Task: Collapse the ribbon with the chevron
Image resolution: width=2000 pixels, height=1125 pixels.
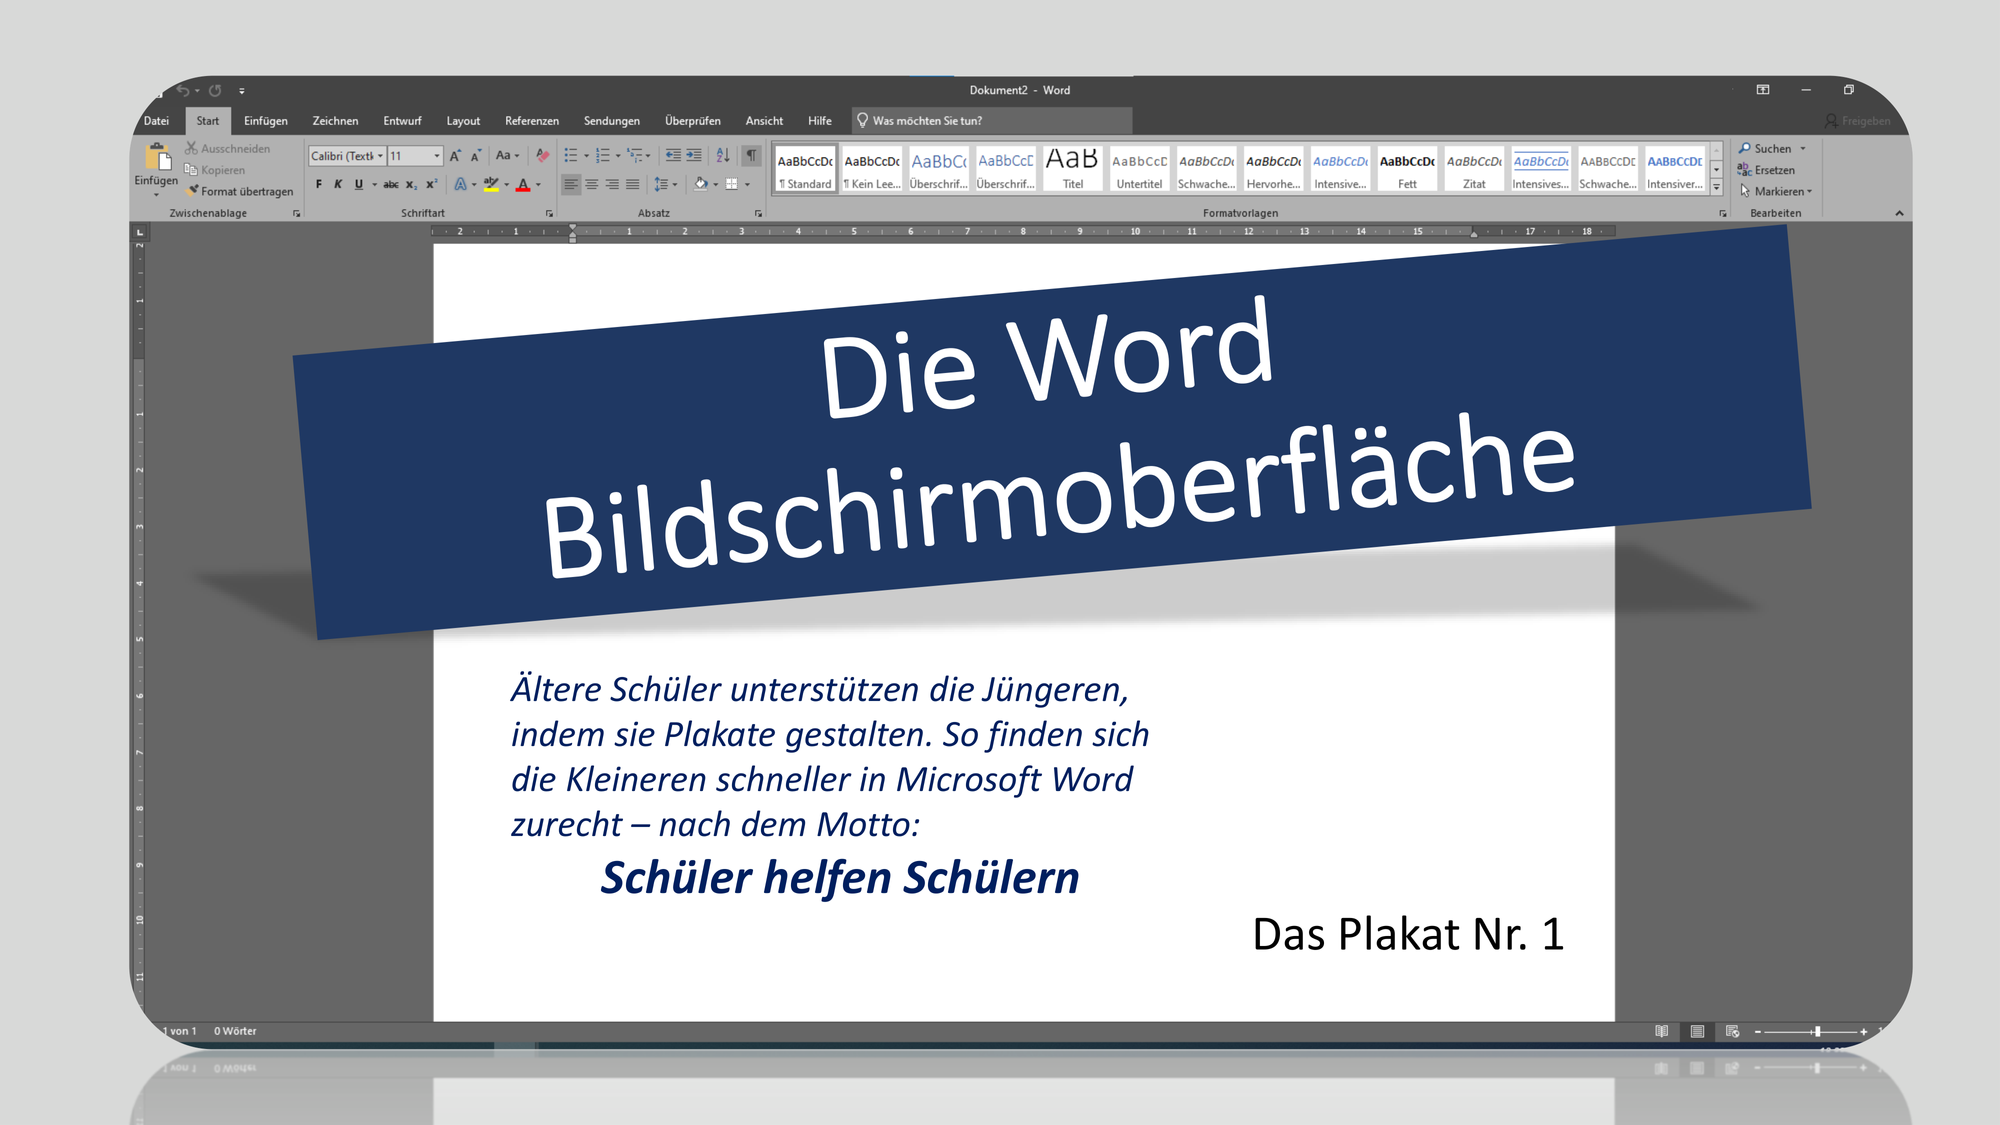Action: coord(1899,213)
